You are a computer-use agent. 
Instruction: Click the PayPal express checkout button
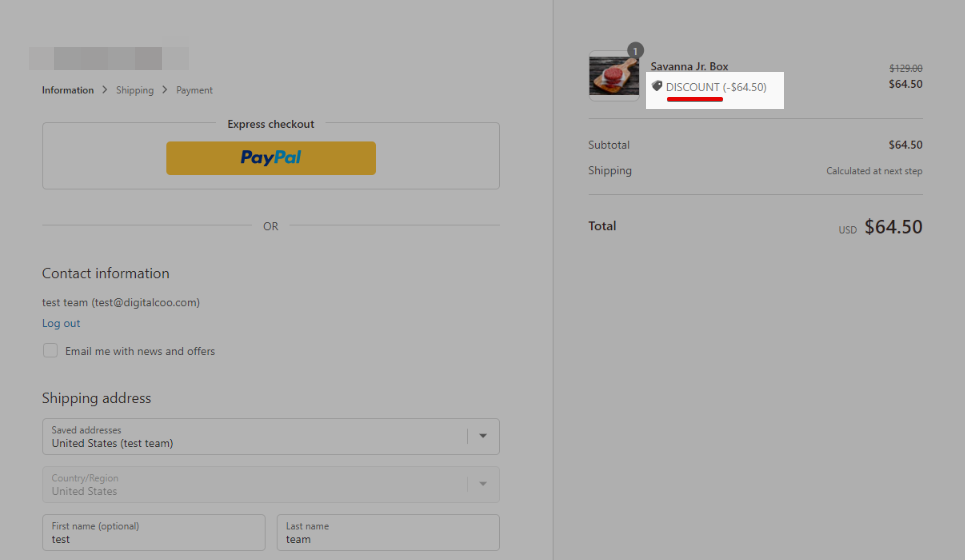pos(271,158)
